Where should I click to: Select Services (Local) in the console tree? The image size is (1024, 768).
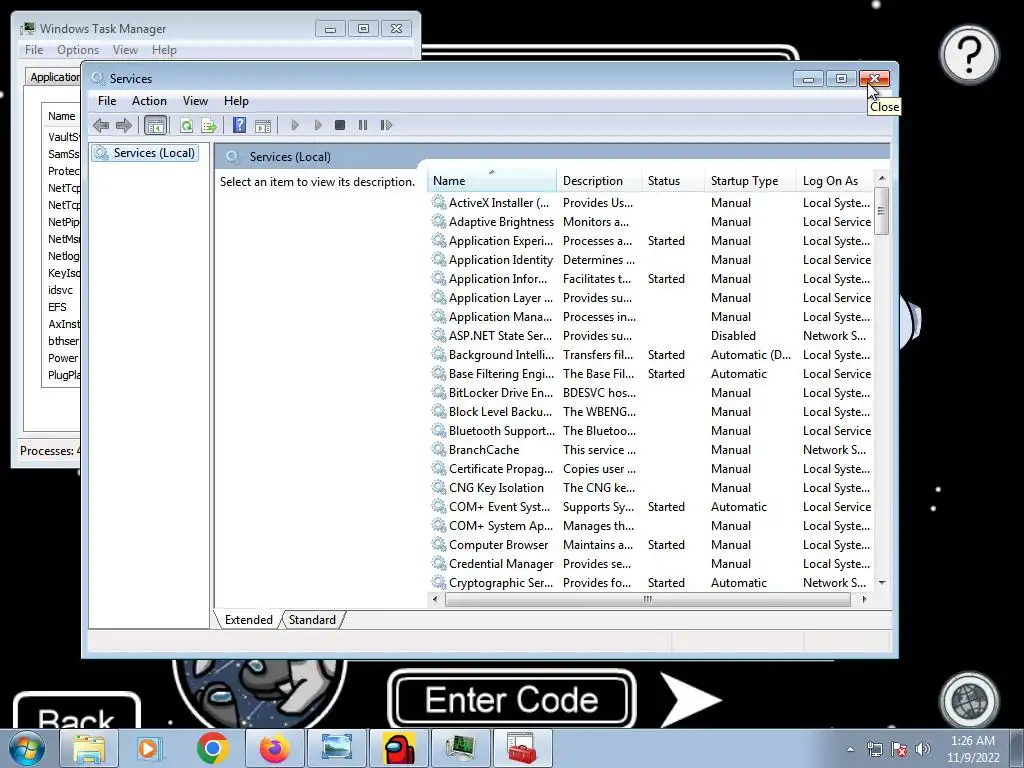pos(145,153)
